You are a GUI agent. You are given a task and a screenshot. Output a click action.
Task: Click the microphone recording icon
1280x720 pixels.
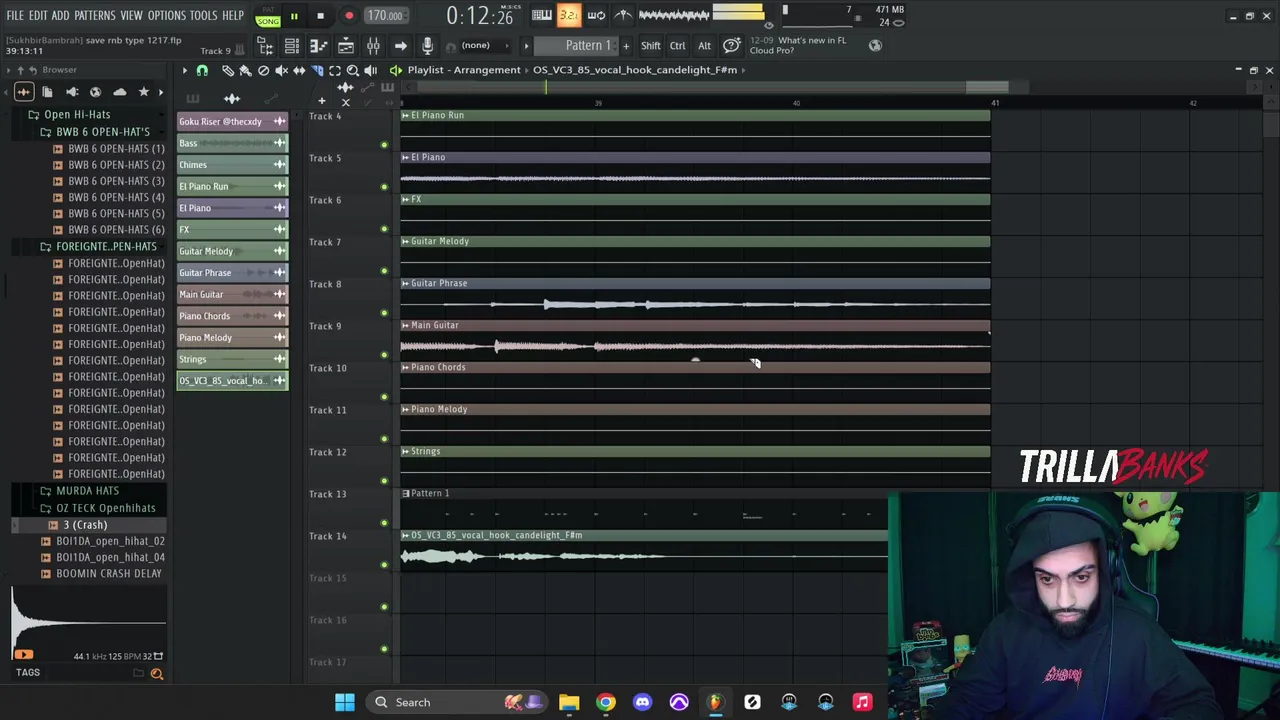427,45
